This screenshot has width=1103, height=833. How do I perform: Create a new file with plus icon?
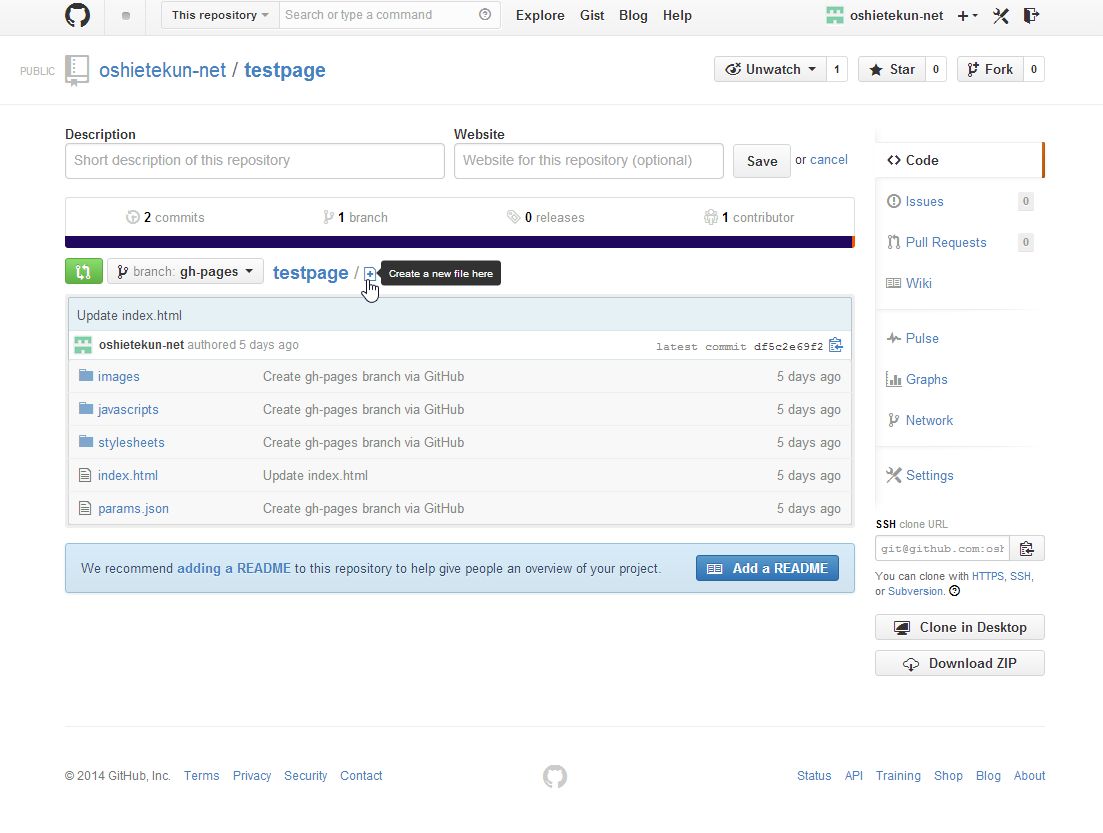pyautogui.click(x=370, y=274)
